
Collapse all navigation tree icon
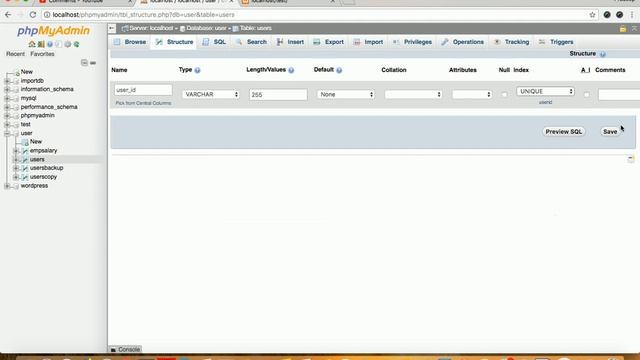click(84, 63)
